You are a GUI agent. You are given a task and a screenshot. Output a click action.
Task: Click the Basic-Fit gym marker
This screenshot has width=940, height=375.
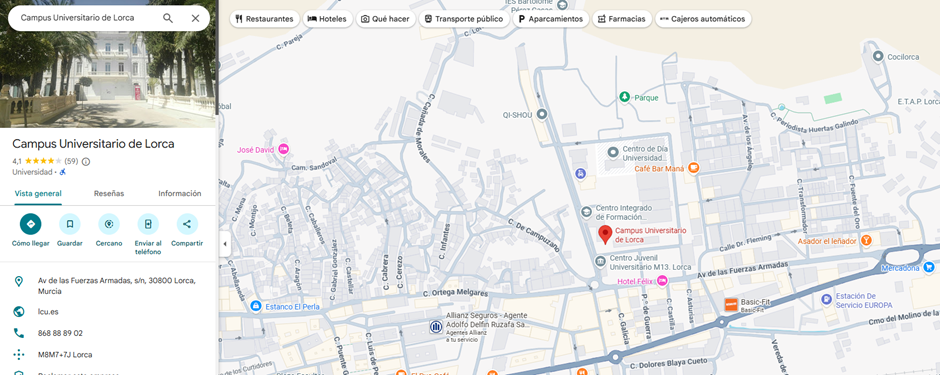point(730,304)
